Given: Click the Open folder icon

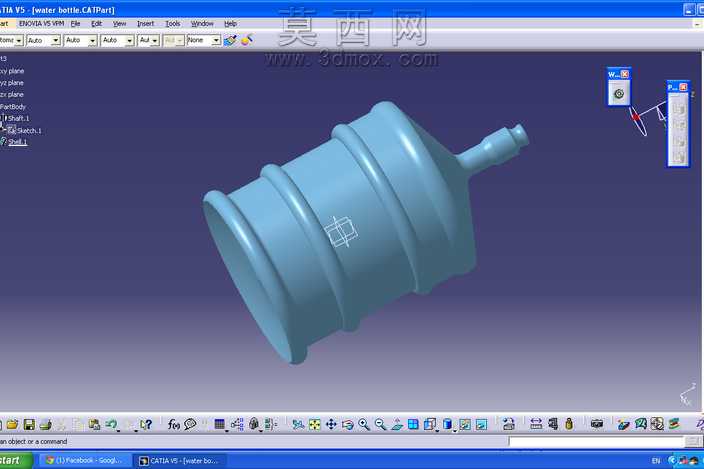Looking at the screenshot, I should [13, 424].
